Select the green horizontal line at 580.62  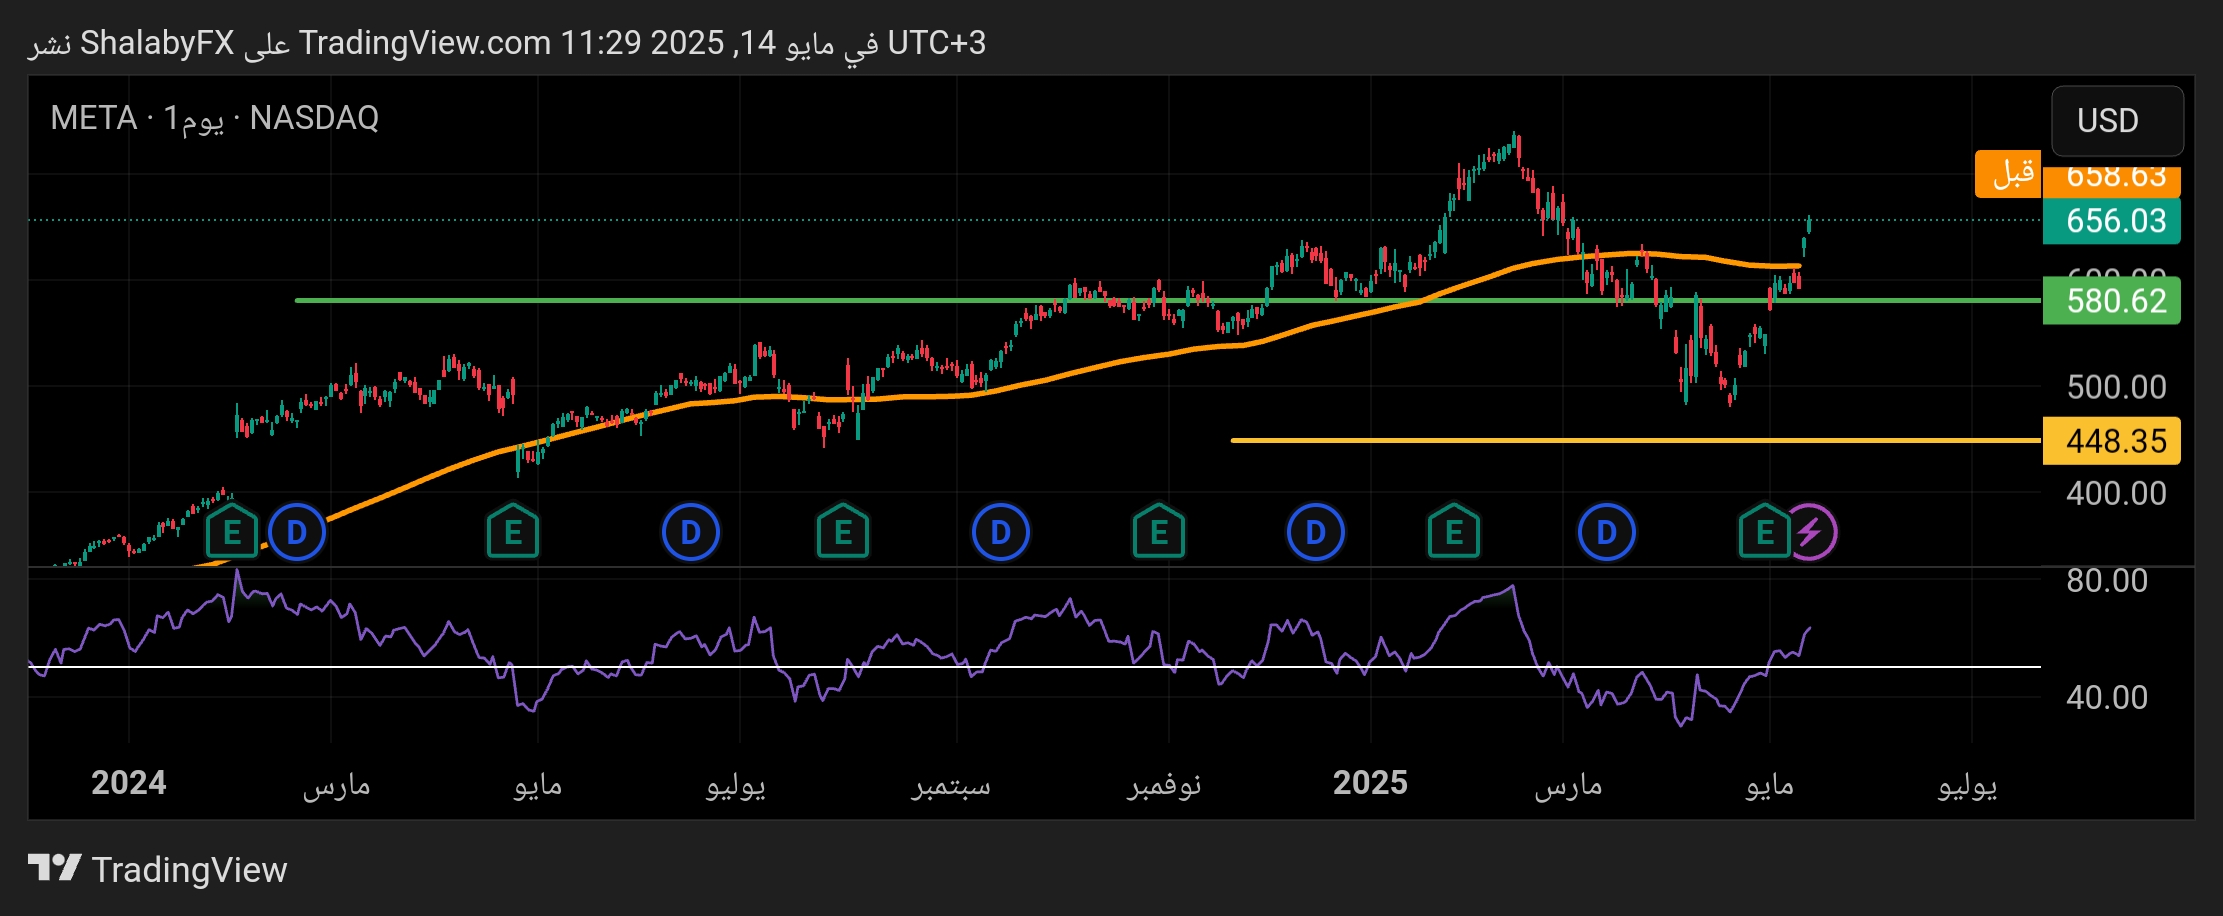pyautogui.click(x=1168, y=300)
